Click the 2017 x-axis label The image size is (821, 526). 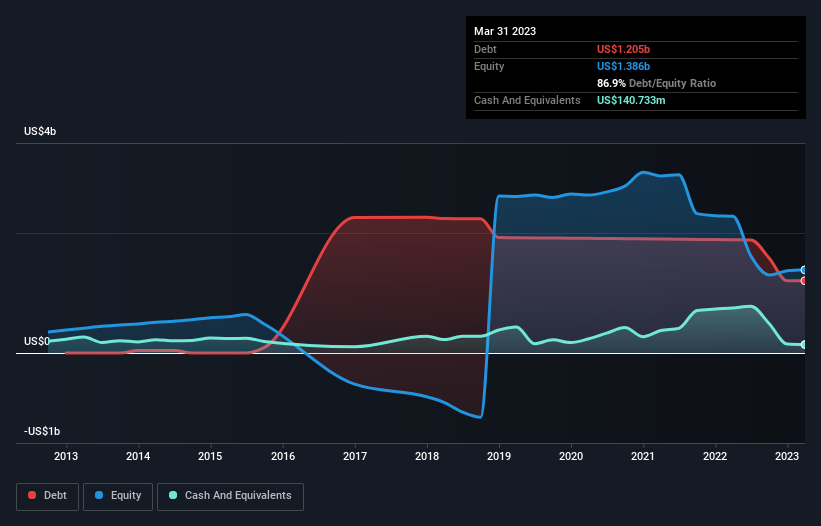coord(355,456)
